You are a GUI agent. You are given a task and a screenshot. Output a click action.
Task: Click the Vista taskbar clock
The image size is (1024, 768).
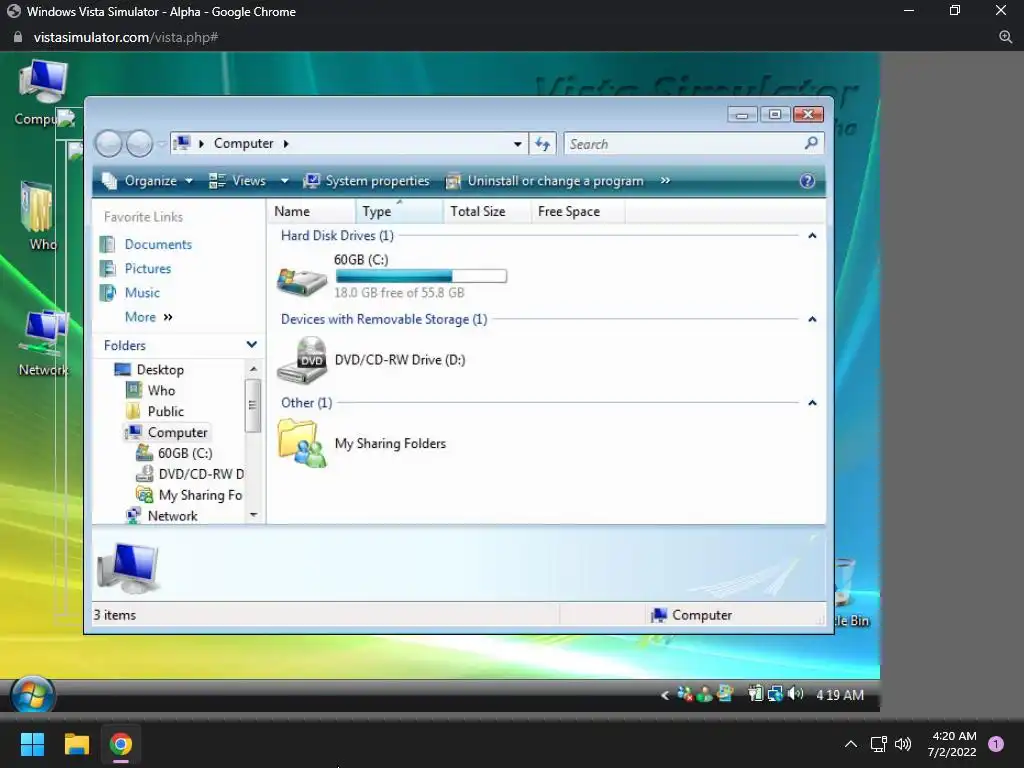(x=840, y=696)
